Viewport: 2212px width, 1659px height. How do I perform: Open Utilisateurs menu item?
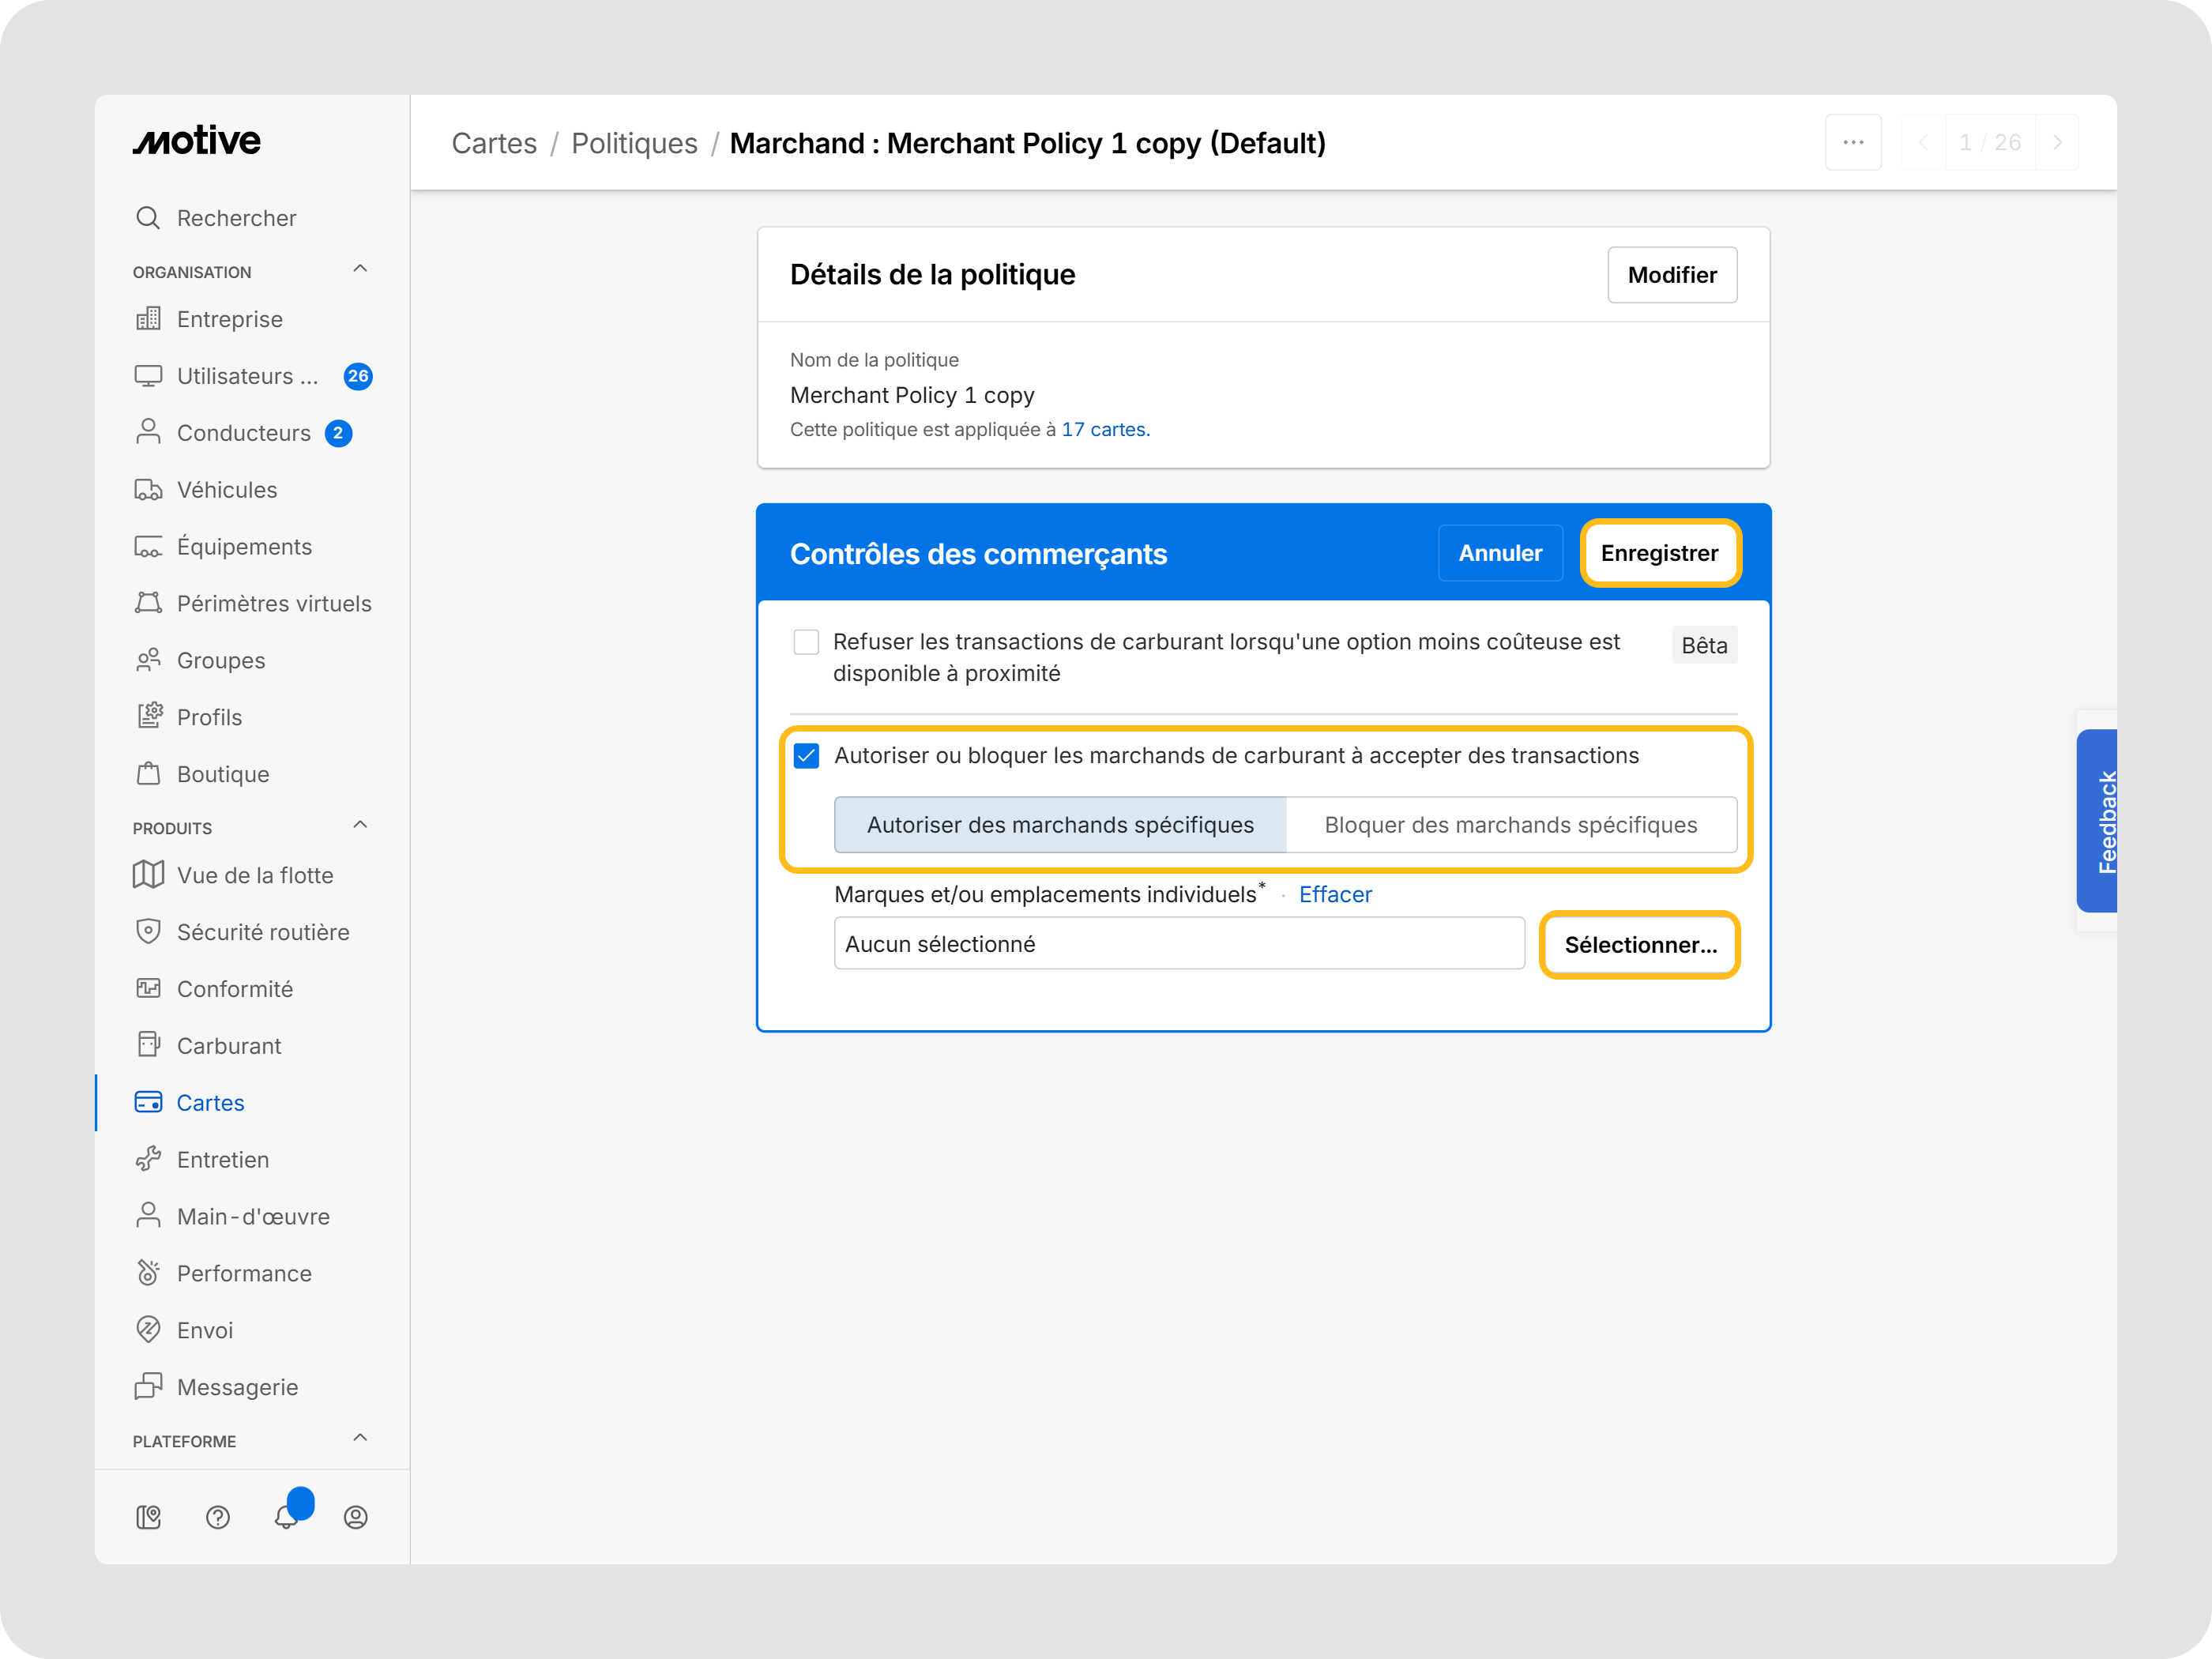coord(248,376)
